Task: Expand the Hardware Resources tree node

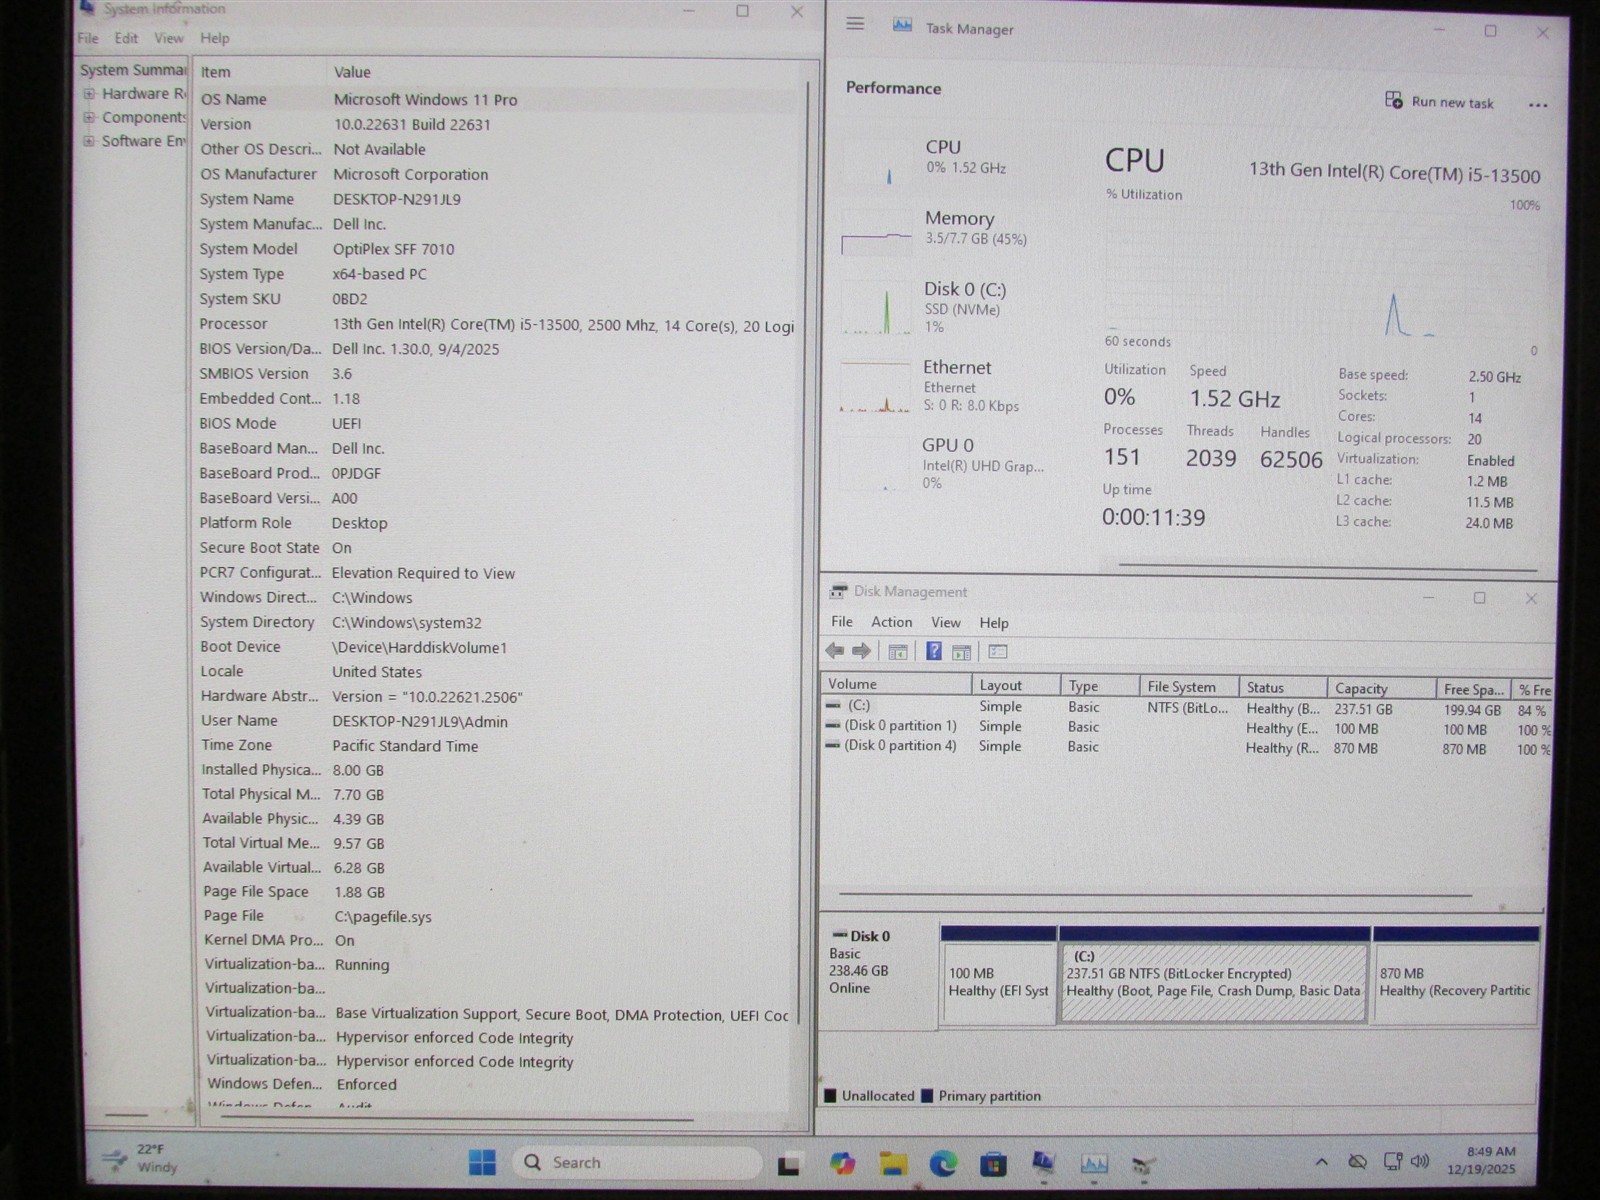Action: (89, 94)
